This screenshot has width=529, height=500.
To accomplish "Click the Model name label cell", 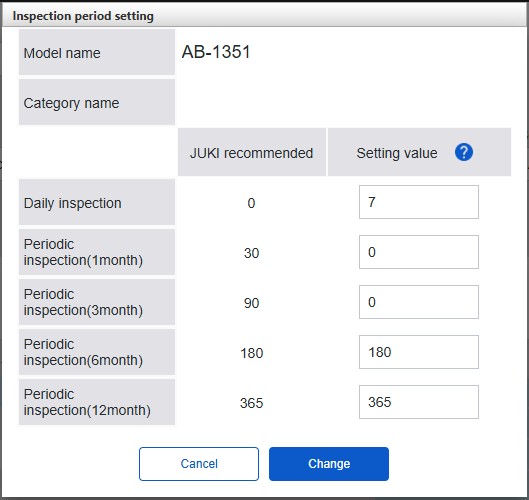I will tap(97, 52).
